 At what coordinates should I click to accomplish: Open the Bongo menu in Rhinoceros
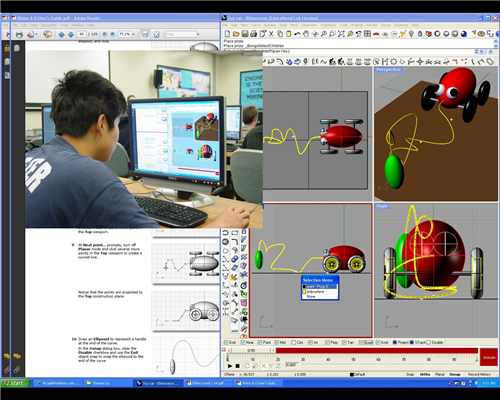click(x=386, y=25)
